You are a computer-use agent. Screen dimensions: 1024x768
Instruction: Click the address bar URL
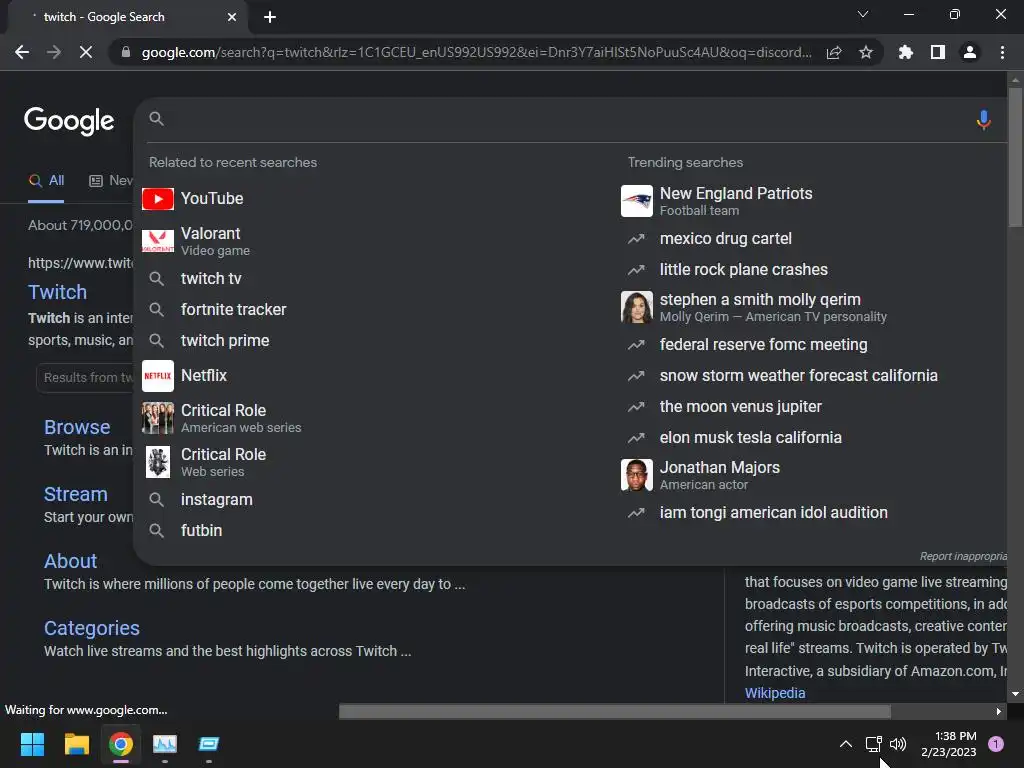(477, 52)
